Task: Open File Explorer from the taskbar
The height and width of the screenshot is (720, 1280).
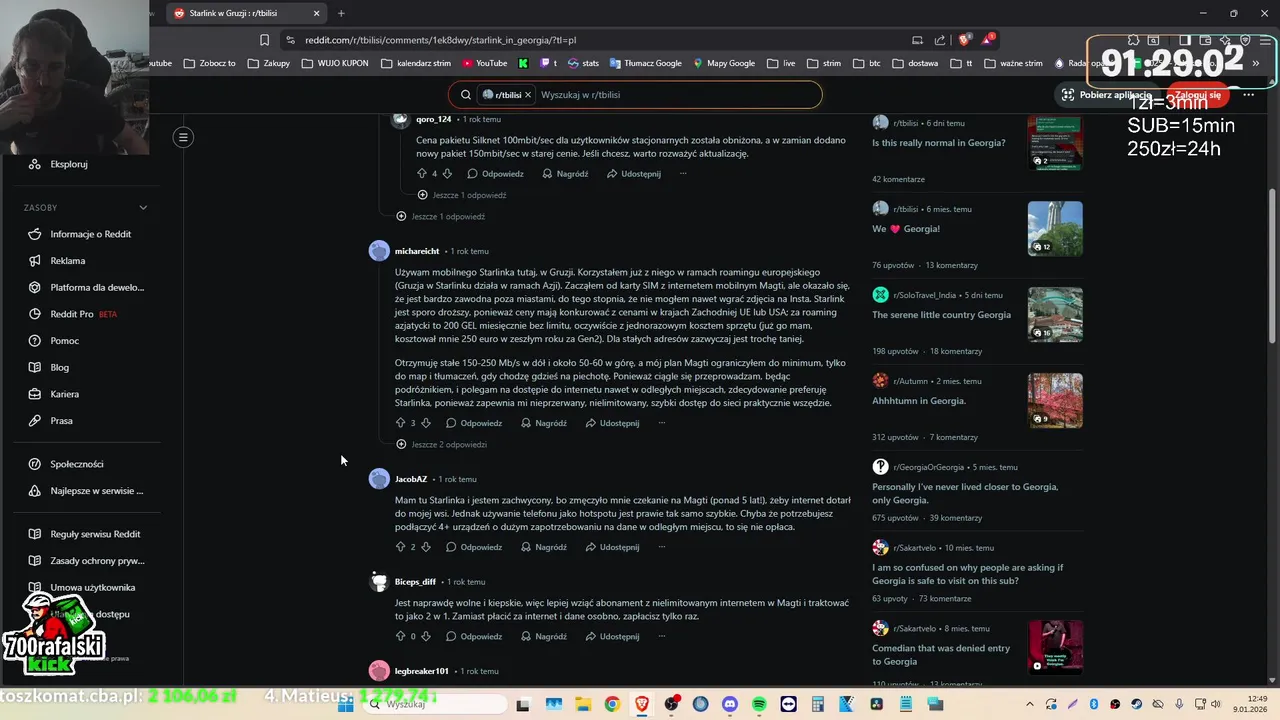Action: 583,704
